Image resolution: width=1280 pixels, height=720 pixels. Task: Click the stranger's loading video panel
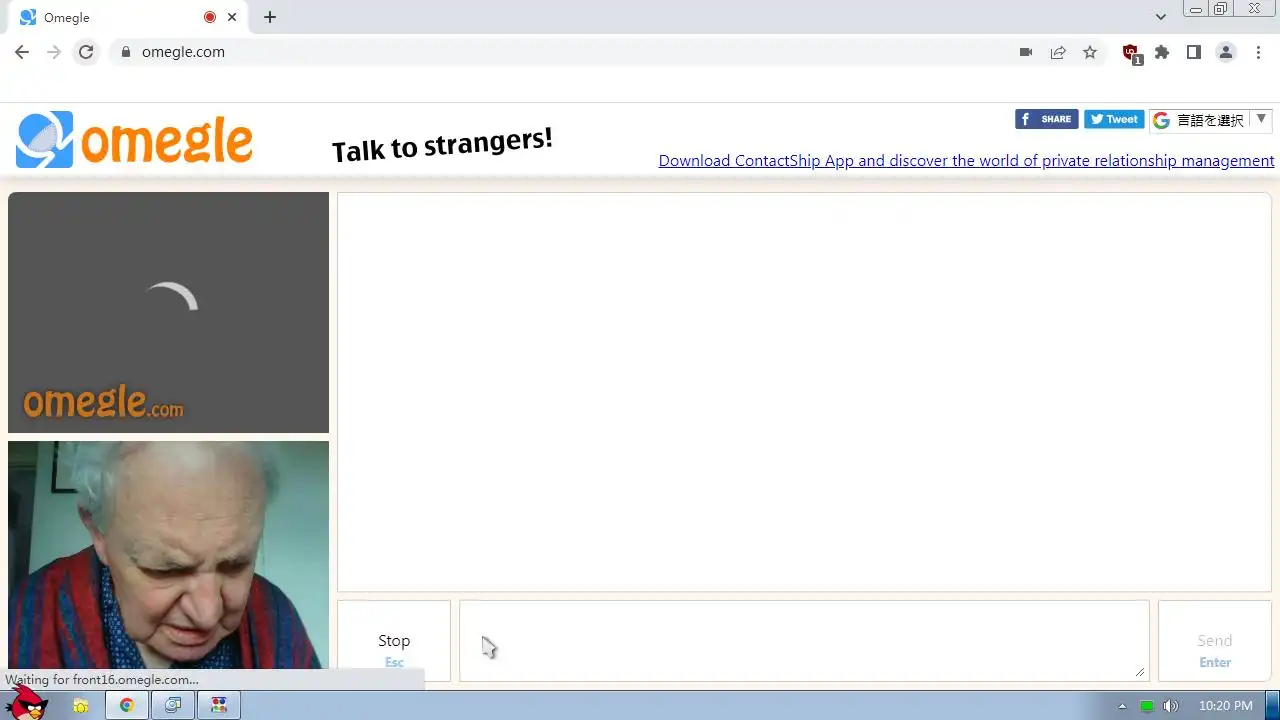point(168,312)
